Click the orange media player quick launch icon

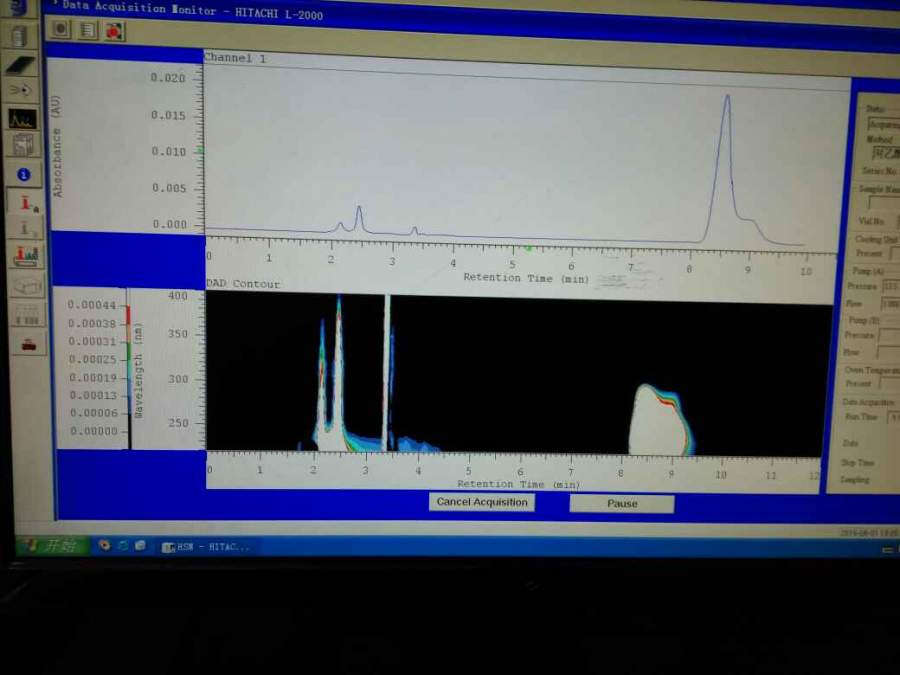click(104, 545)
